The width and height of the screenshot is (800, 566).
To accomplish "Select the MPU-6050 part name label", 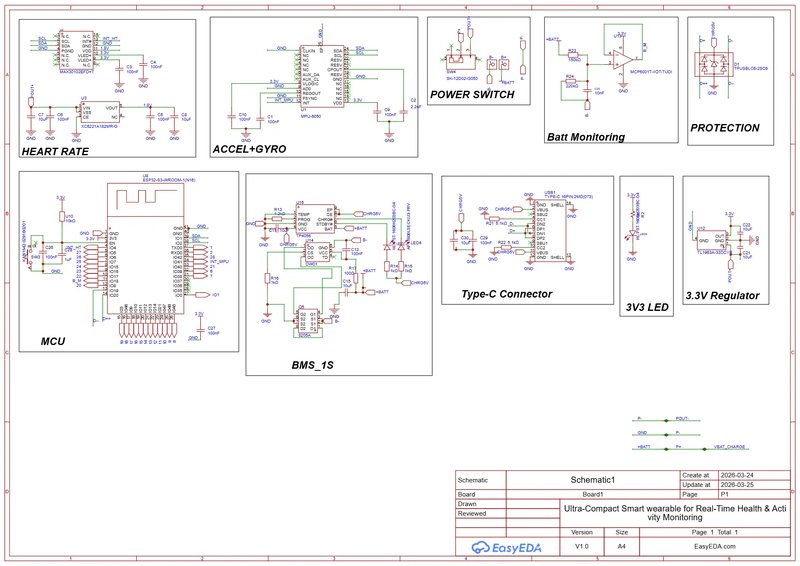I will point(311,116).
